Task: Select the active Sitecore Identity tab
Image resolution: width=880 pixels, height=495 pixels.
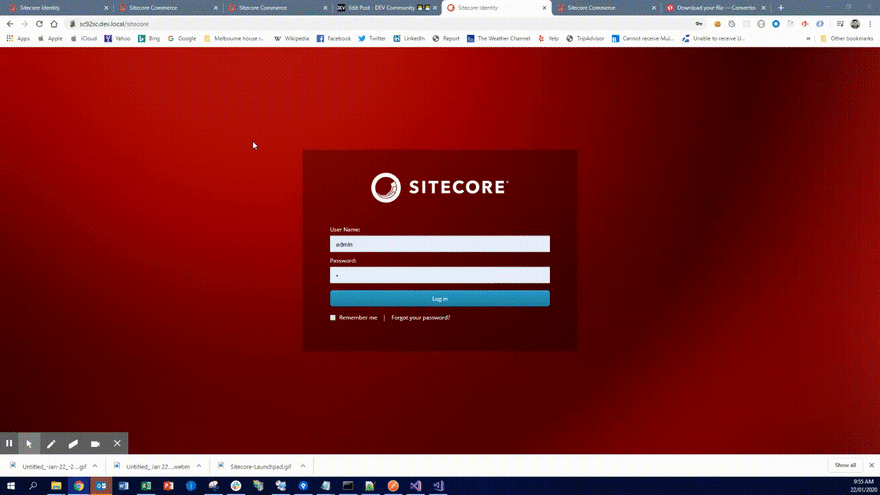Action: [x=496, y=8]
